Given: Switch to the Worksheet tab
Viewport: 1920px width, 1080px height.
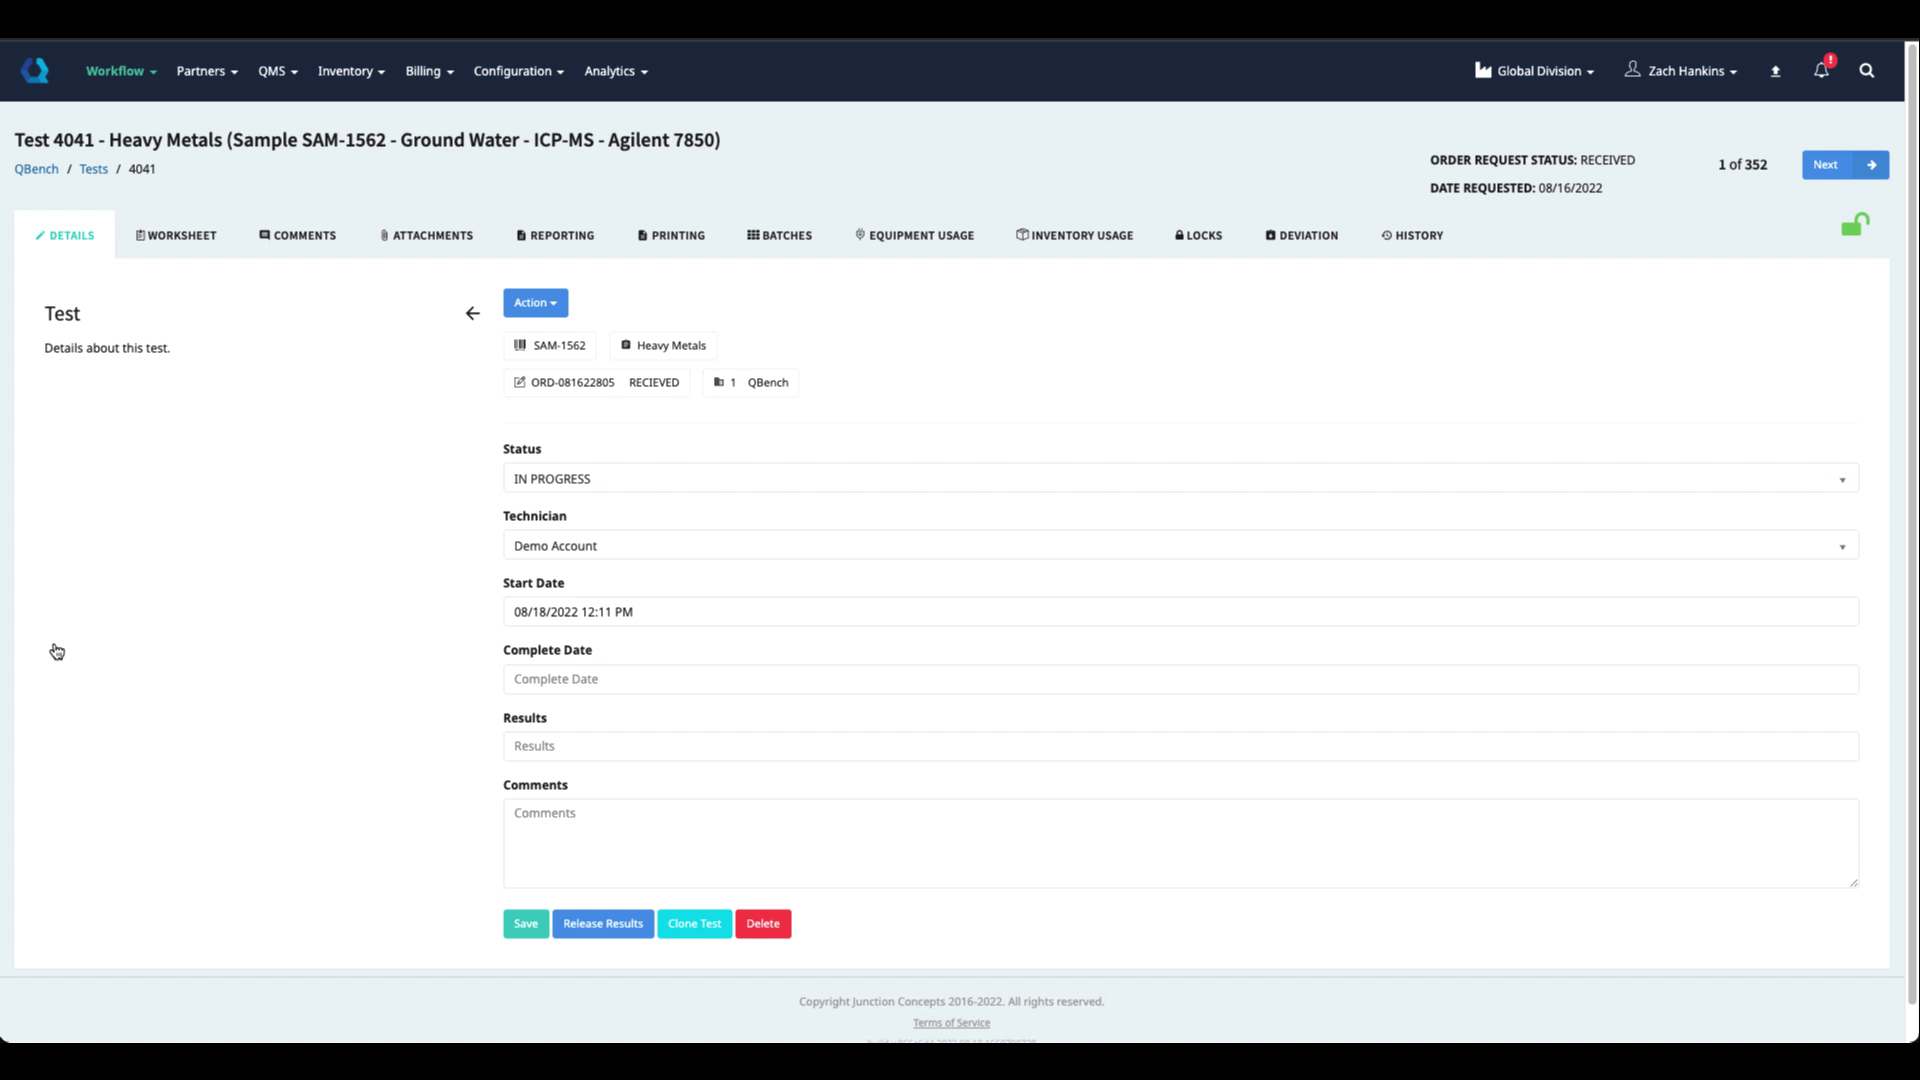Looking at the screenshot, I should (176, 236).
